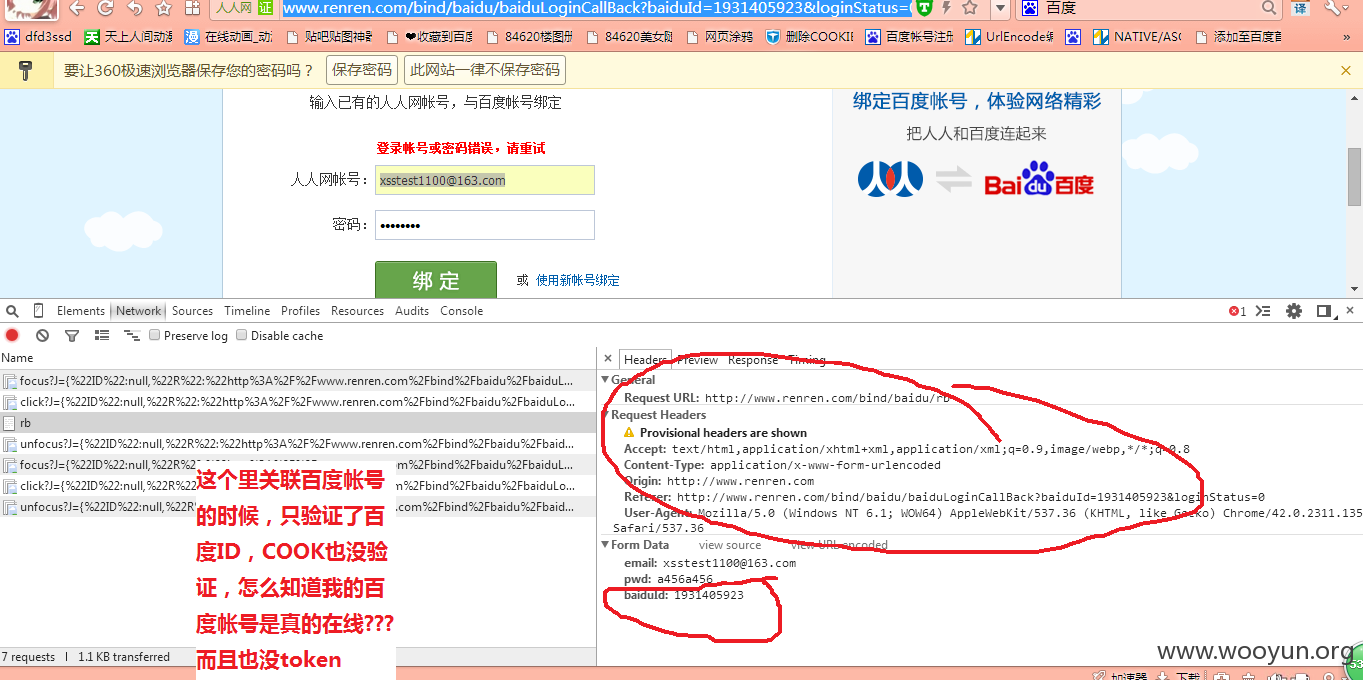The width and height of the screenshot is (1363, 680).
Task: Switch to the Network tab
Action: 138,311
